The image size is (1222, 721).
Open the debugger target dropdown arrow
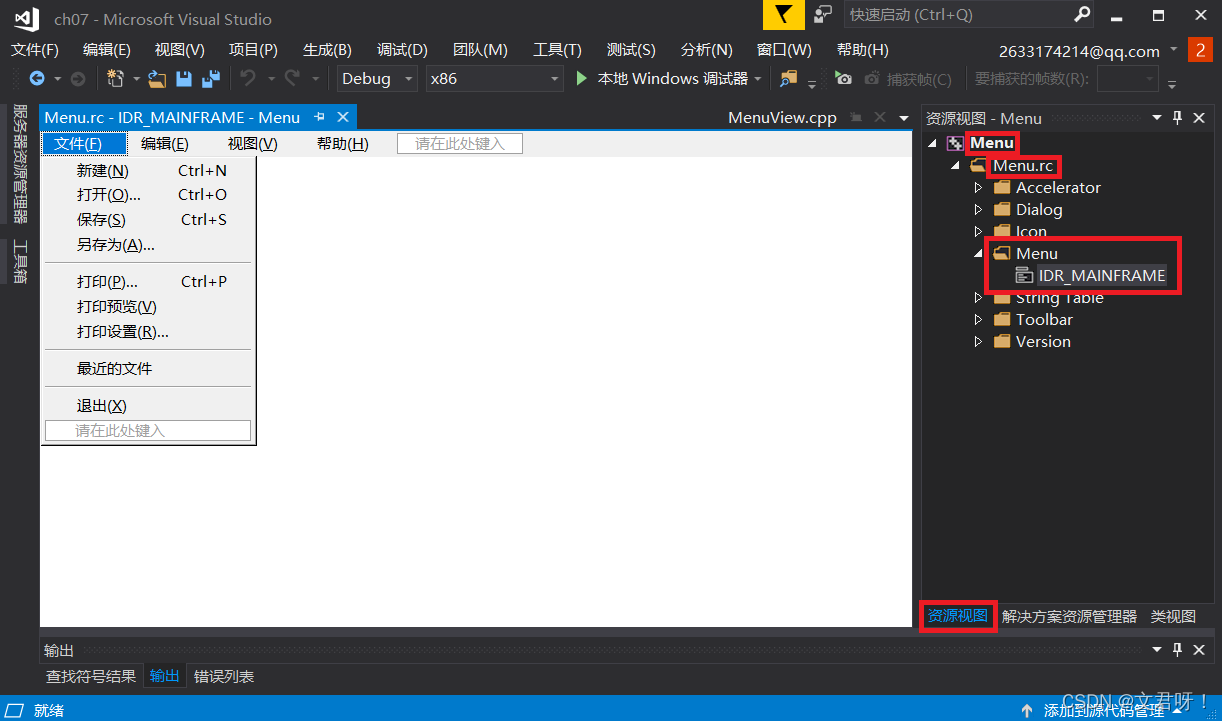pos(758,78)
